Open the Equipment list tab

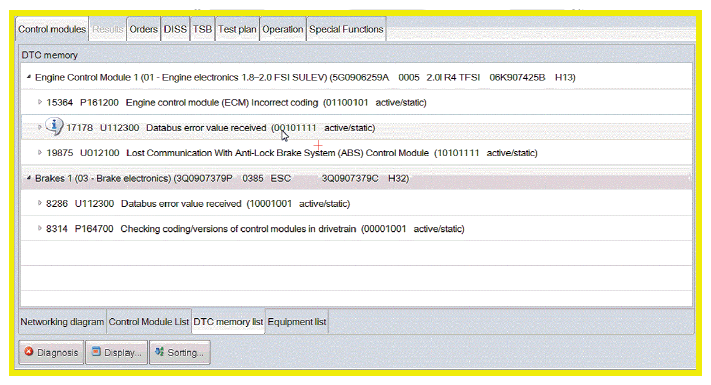[297, 322]
